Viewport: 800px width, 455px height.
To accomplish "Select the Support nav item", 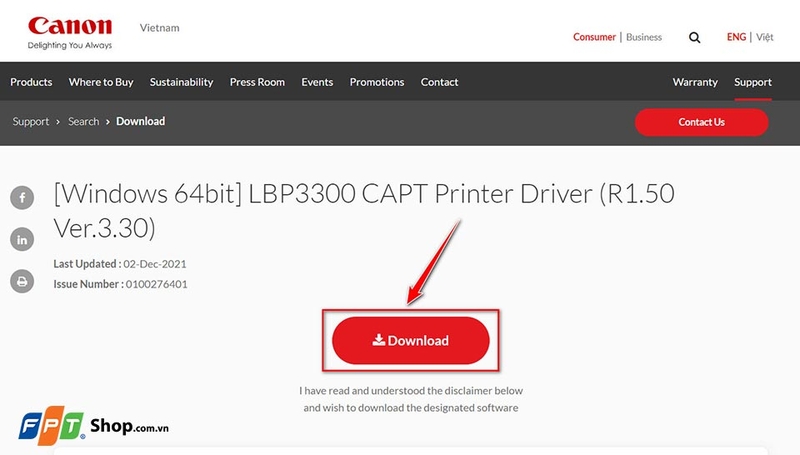I will pos(753,82).
